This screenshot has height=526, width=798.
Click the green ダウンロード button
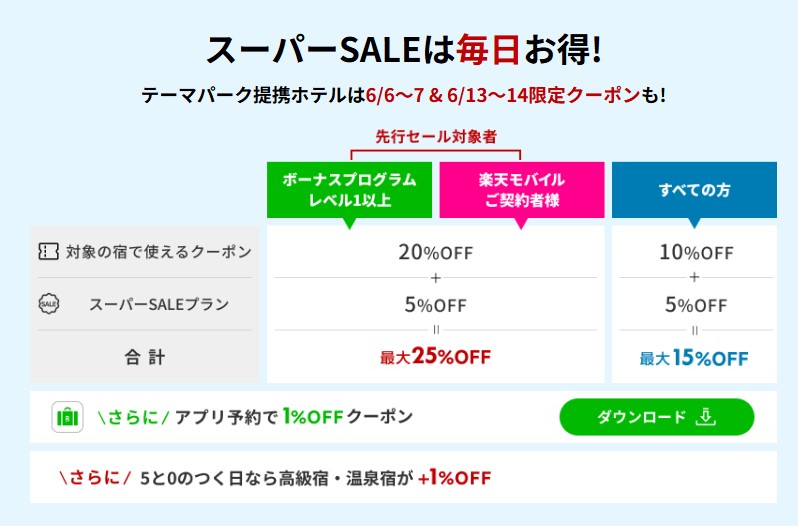657,417
